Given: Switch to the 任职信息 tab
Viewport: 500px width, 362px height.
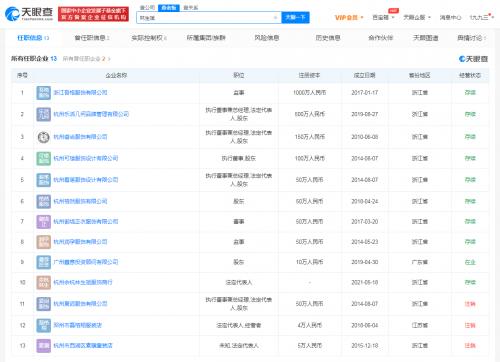Looking at the screenshot, I should [x=33, y=38].
